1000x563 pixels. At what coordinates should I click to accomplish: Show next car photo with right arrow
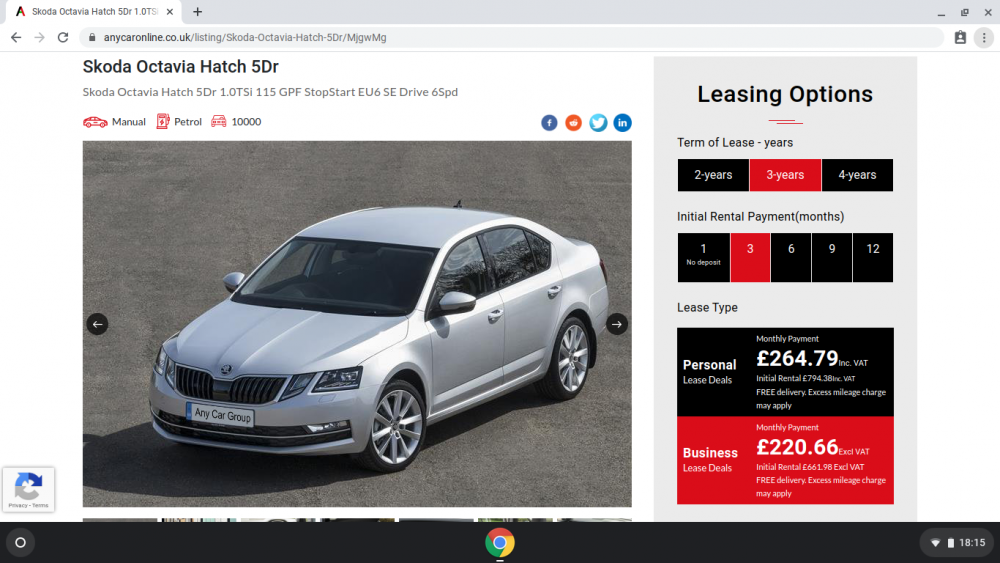[617, 324]
